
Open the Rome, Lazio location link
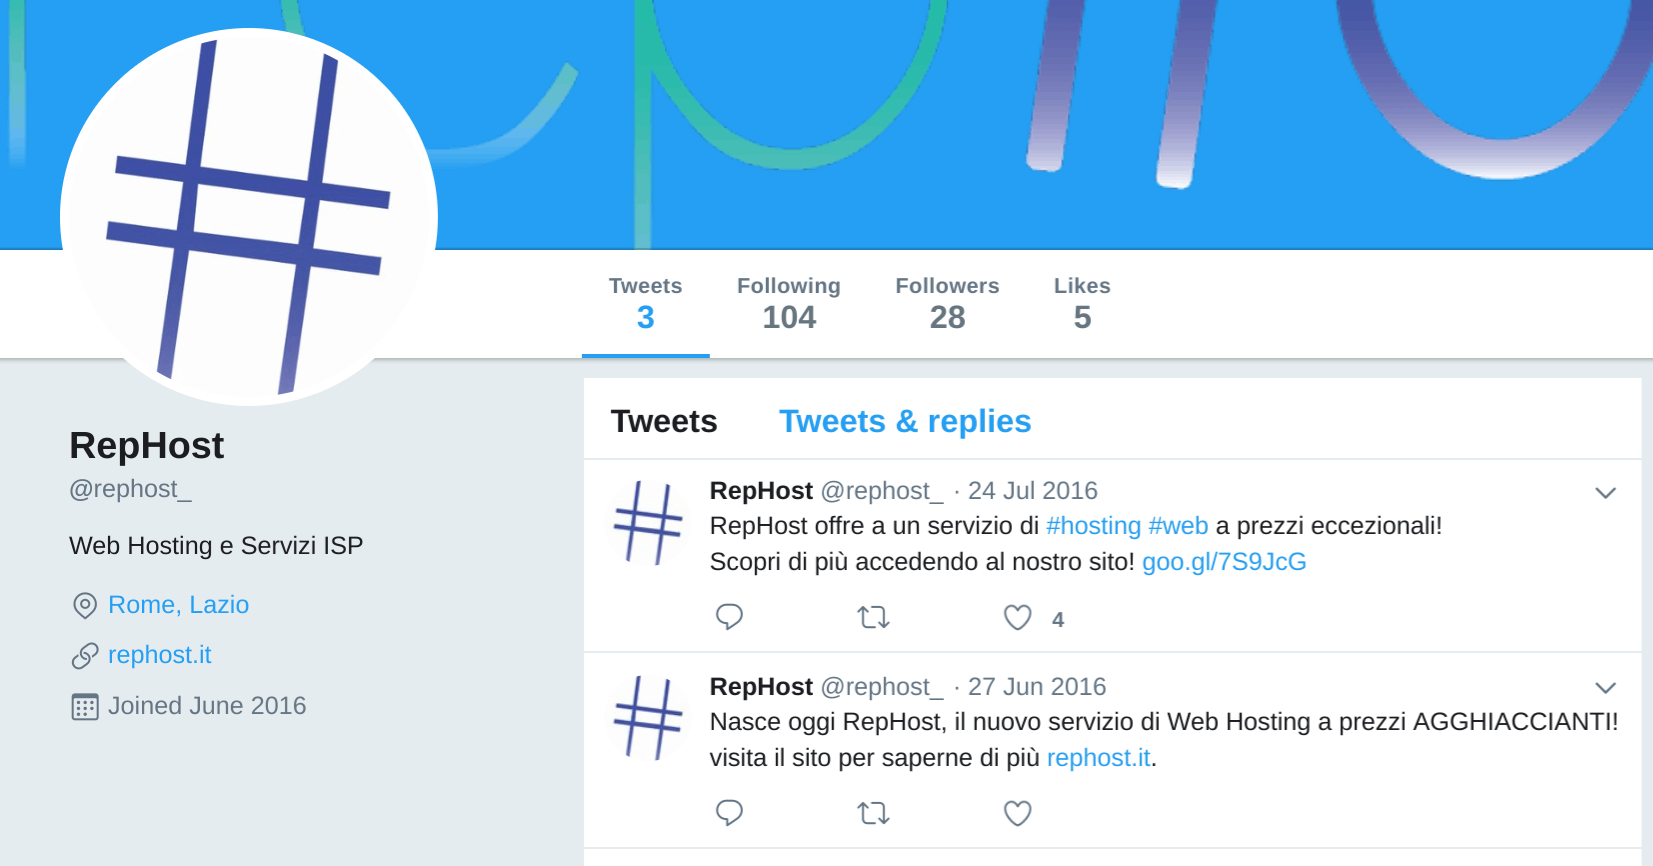point(178,605)
